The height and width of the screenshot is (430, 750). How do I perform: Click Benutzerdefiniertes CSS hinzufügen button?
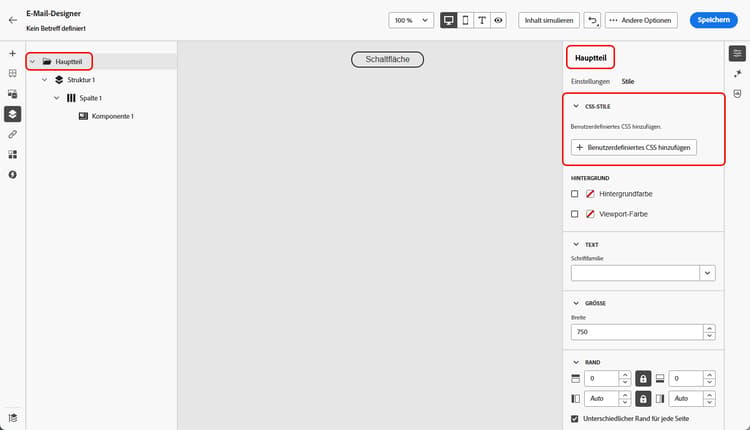coord(633,147)
